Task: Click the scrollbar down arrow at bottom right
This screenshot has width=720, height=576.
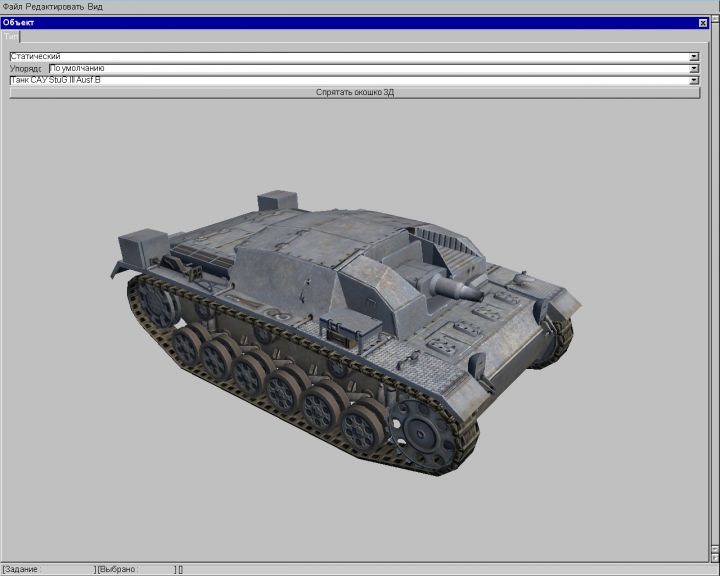Action: pyautogui.click(x=714, y=557)
